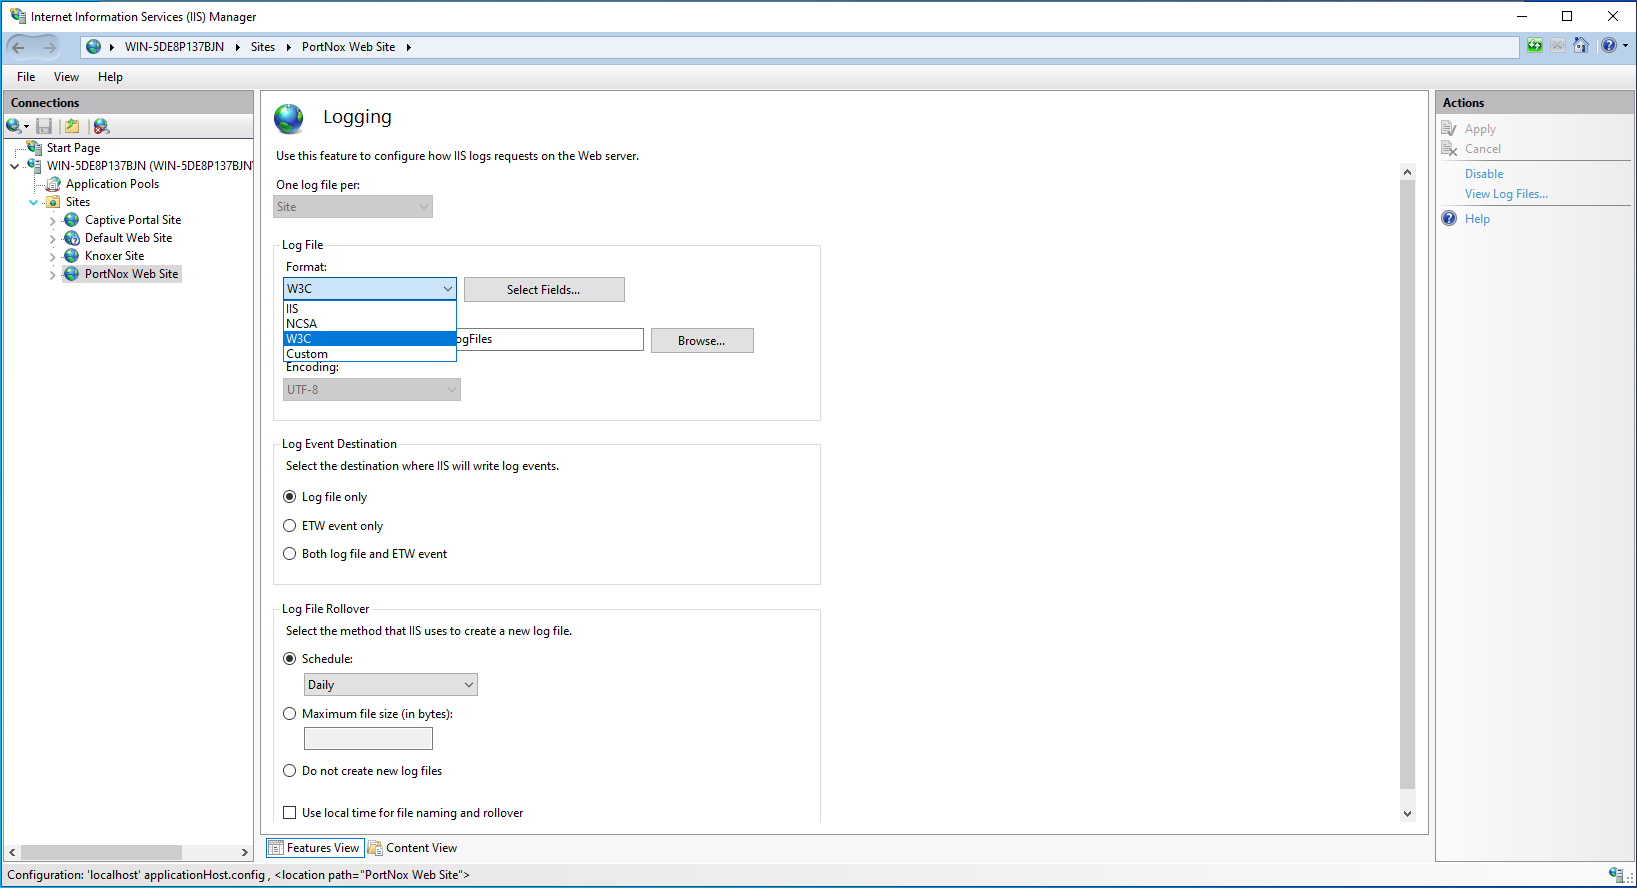Switch to the Features View tab

click(x=314, y=848)
